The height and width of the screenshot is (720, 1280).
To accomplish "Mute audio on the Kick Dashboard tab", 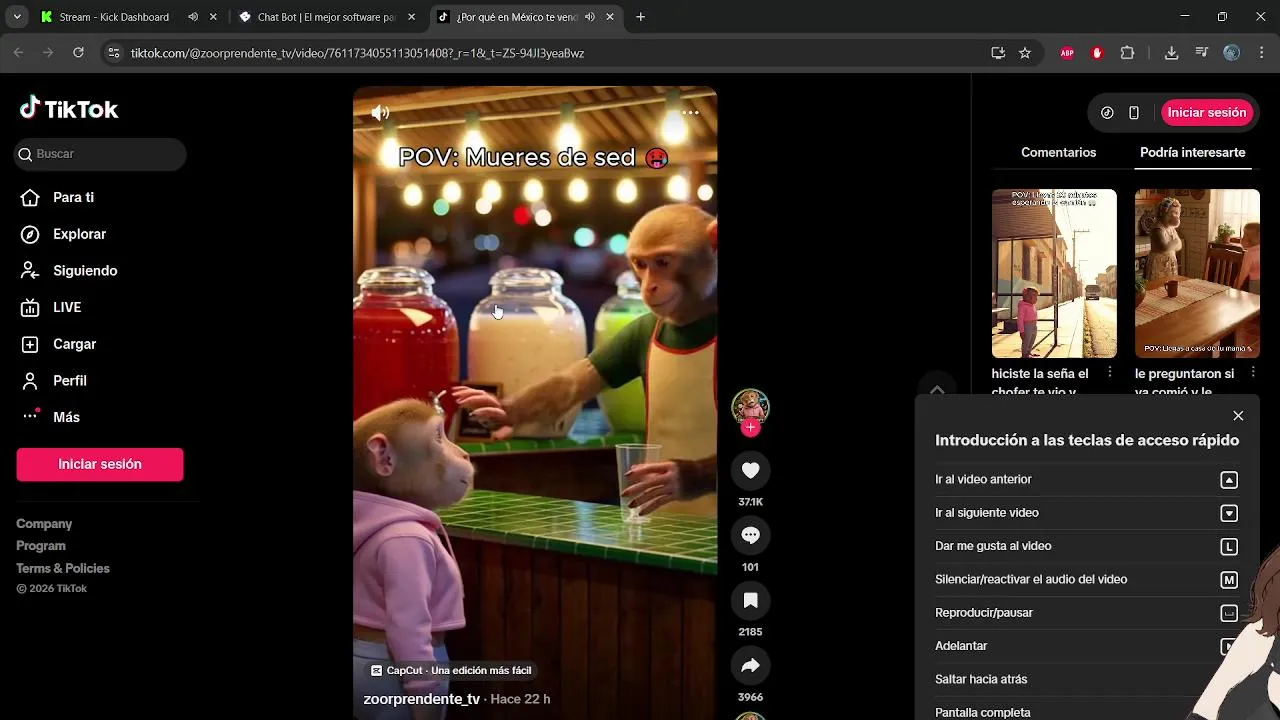I will pos(192,17).
